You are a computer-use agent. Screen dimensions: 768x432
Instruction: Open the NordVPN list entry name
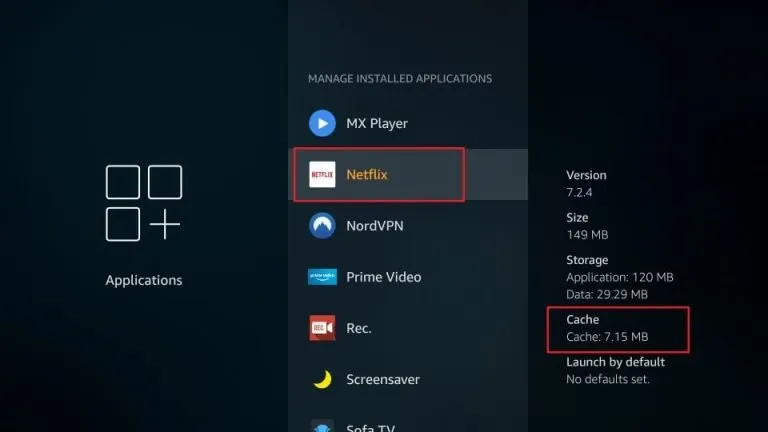(x=376, y=225)
